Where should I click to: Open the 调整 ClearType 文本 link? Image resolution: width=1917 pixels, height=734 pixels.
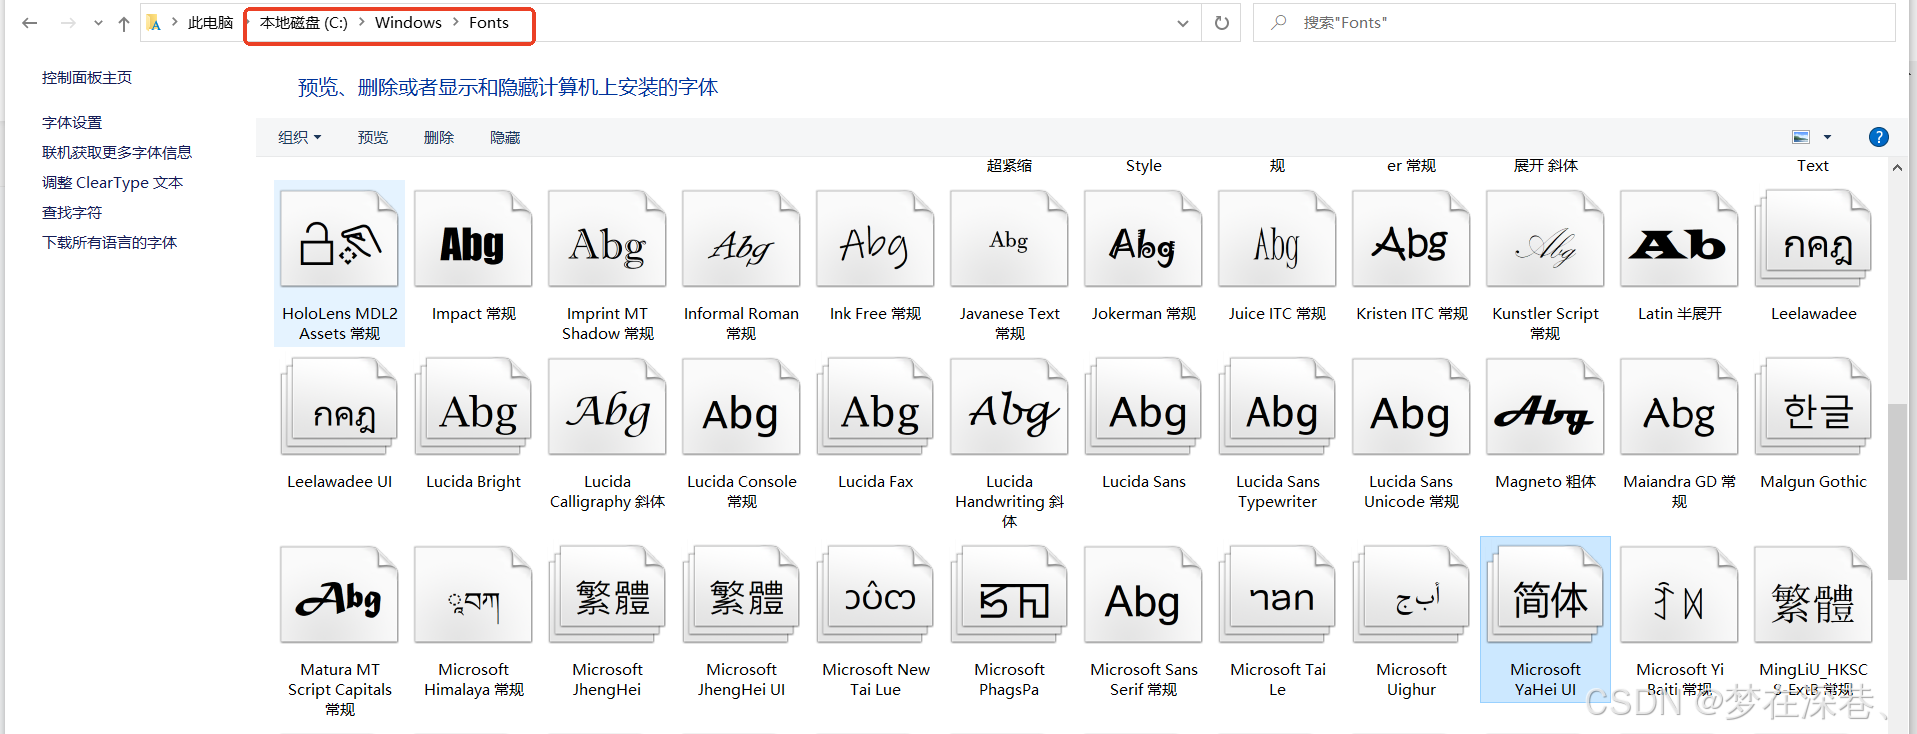point(112,182)
